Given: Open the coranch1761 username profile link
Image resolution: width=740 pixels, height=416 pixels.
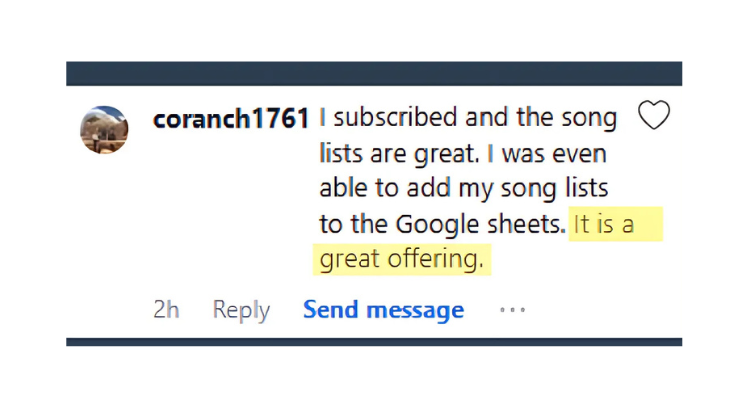Looking at the screenshot, I should click(231, 118).
